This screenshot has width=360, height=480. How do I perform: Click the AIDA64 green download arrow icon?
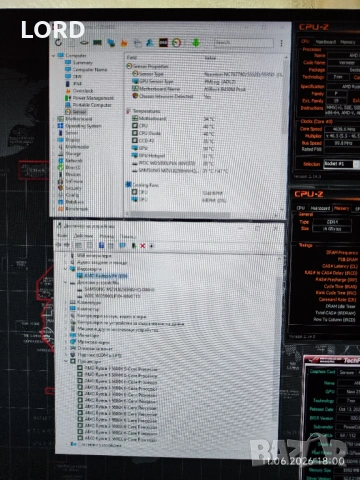[x=196, y=43]
